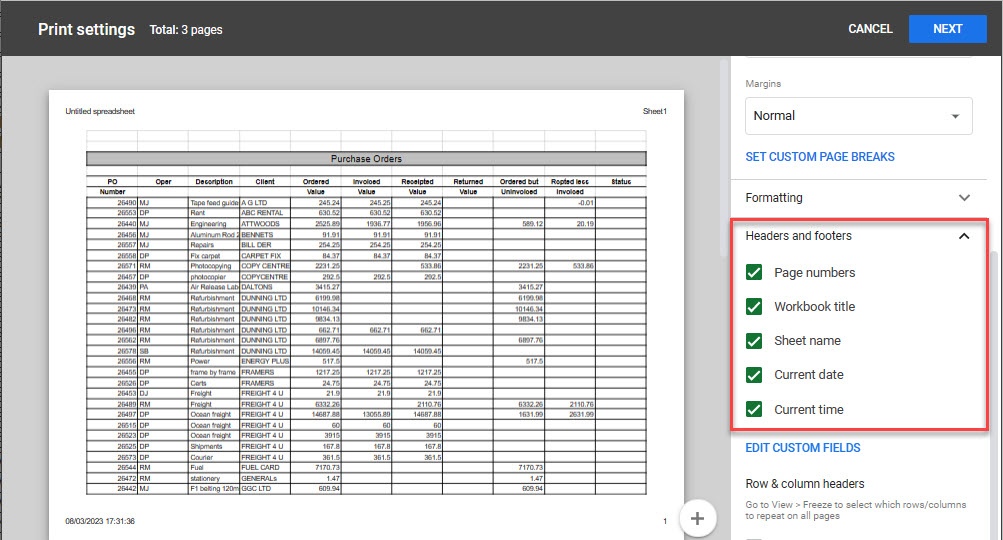Click the date timestamp in preview footer
The image size is (1003, 540).
click(x=100, y=521)
